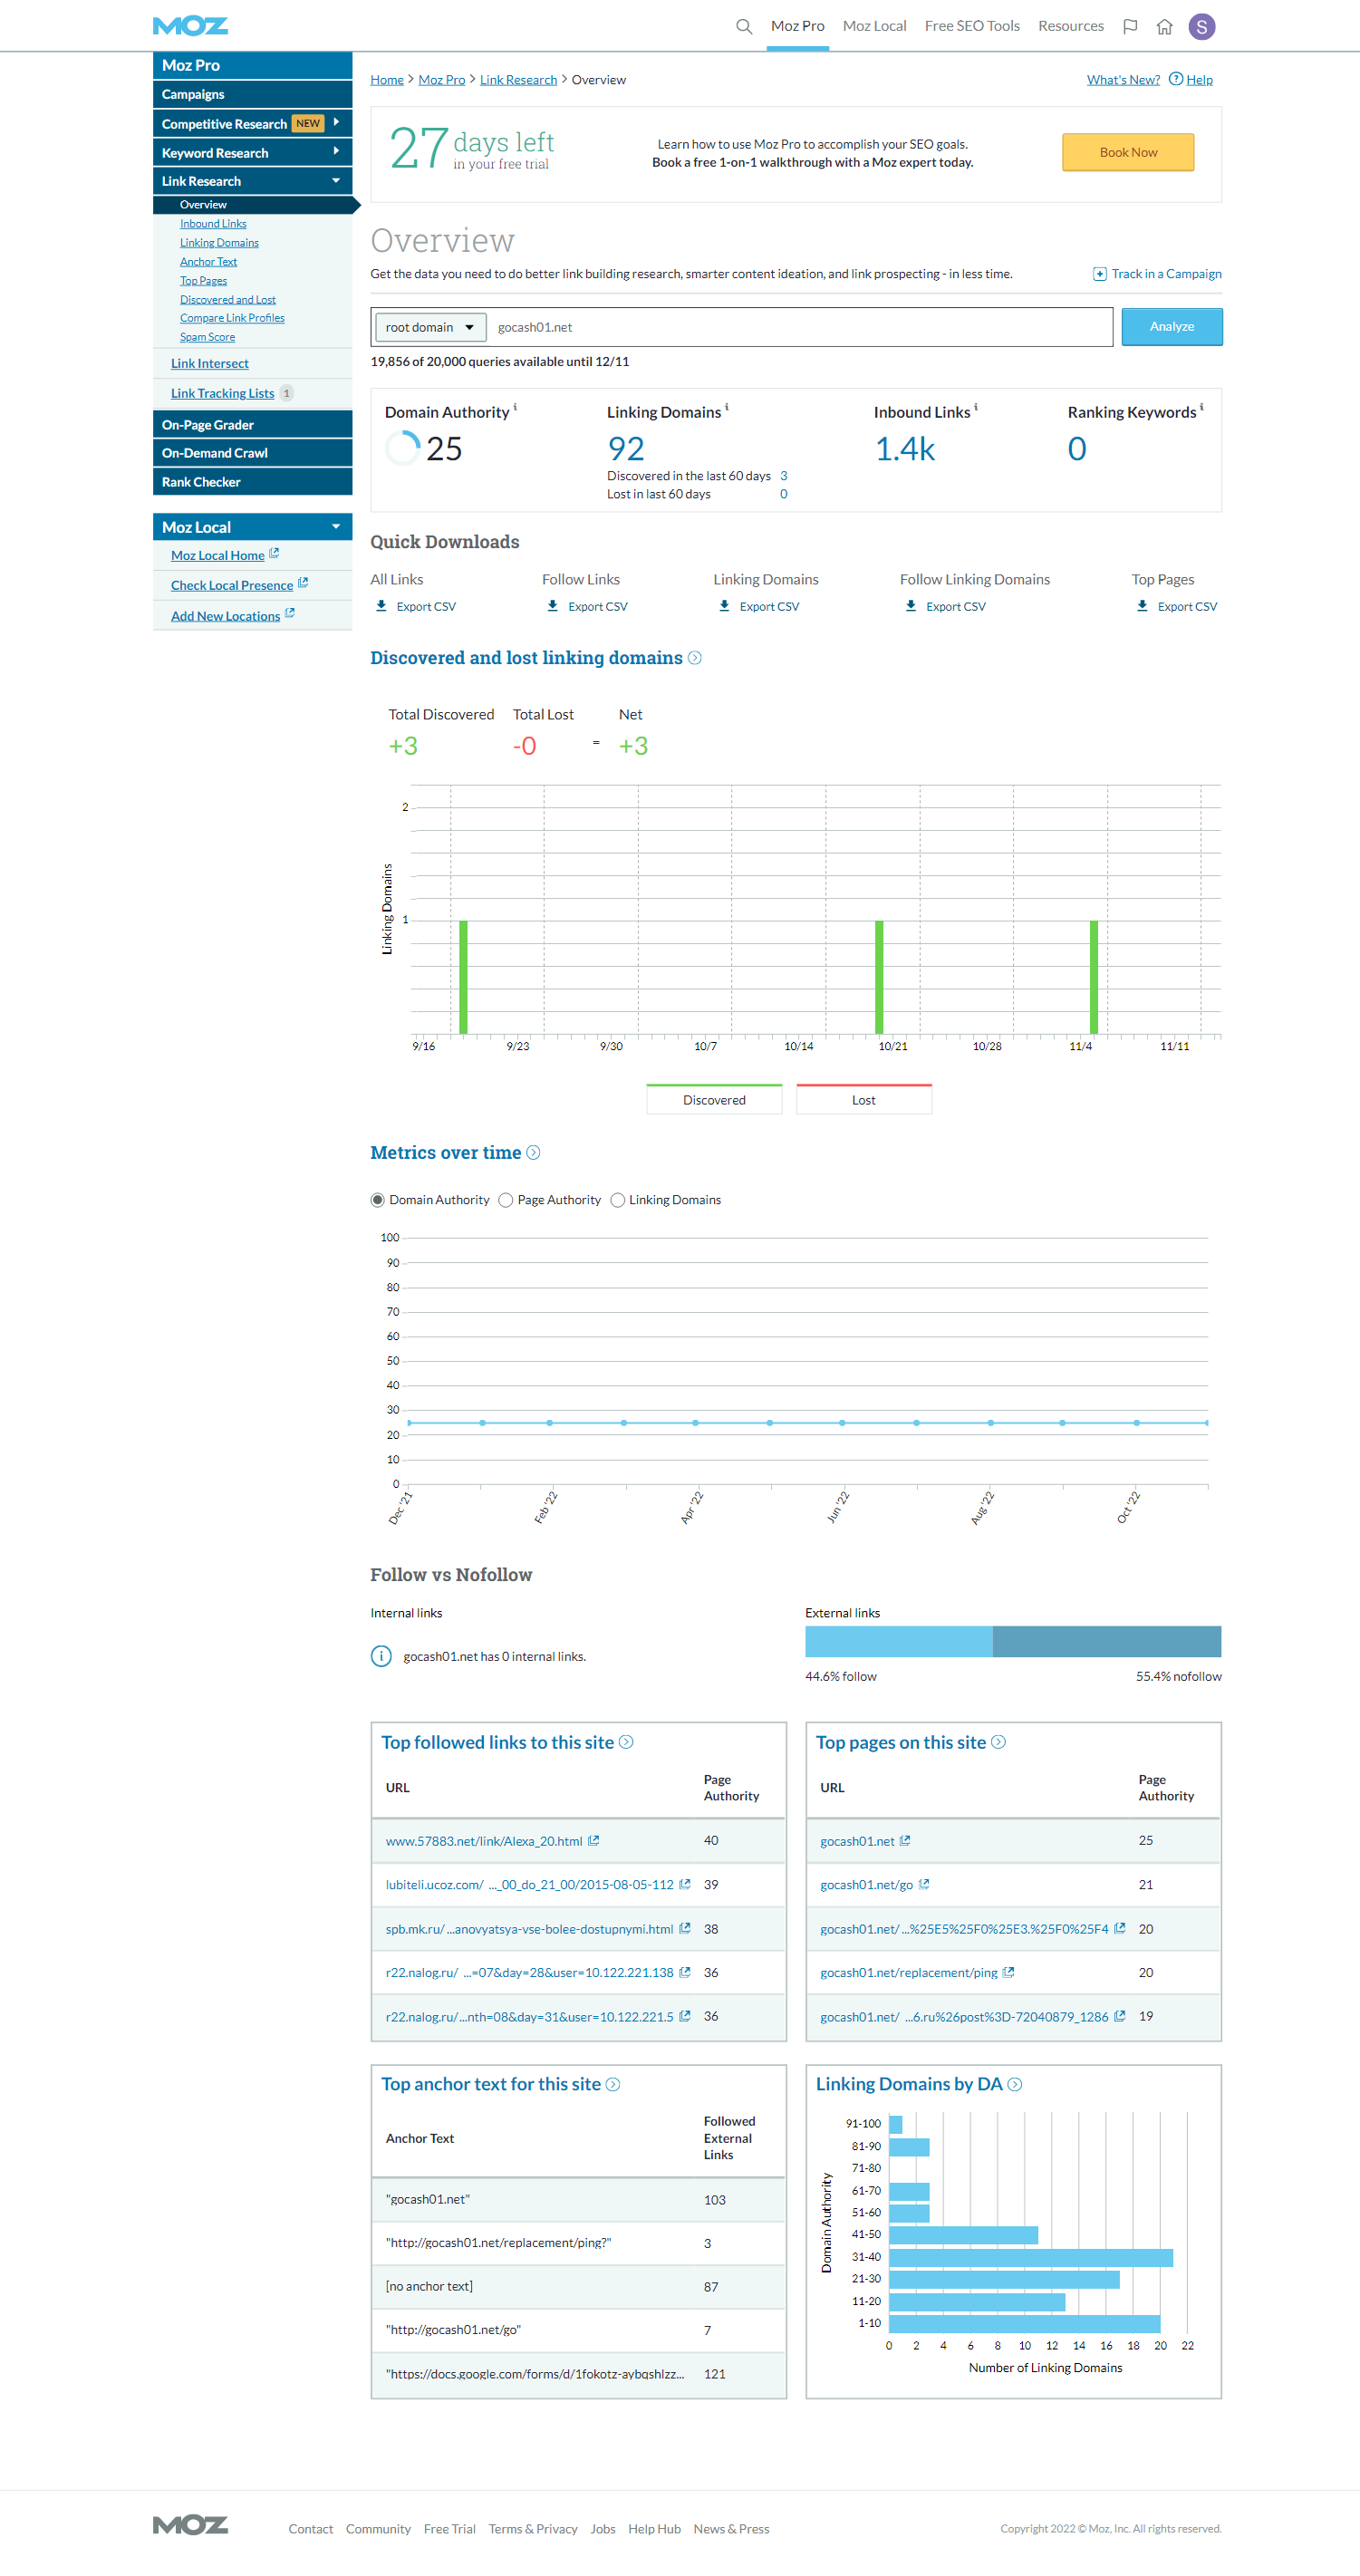Viewport: 1360px width, 2576px height.
Task: Switch to Moz Pro top tab
Action: [x=798, y=26]
